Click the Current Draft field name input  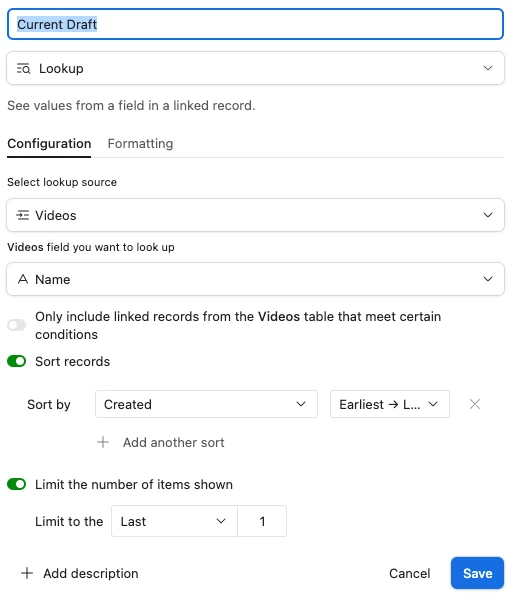click(x=256, y=24)
